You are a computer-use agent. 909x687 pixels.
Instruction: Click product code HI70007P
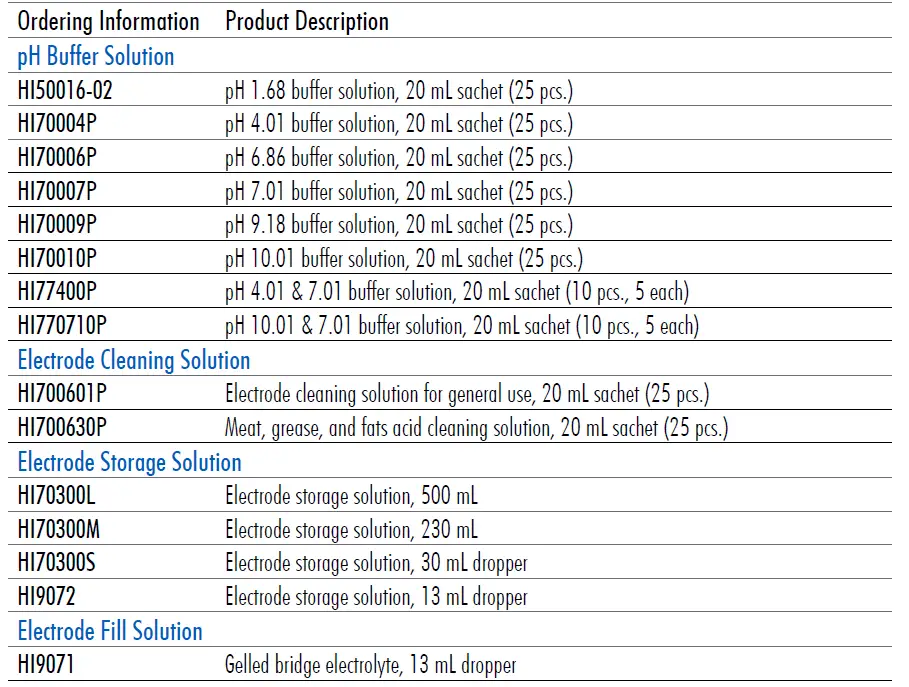click(x=58, y=192)
